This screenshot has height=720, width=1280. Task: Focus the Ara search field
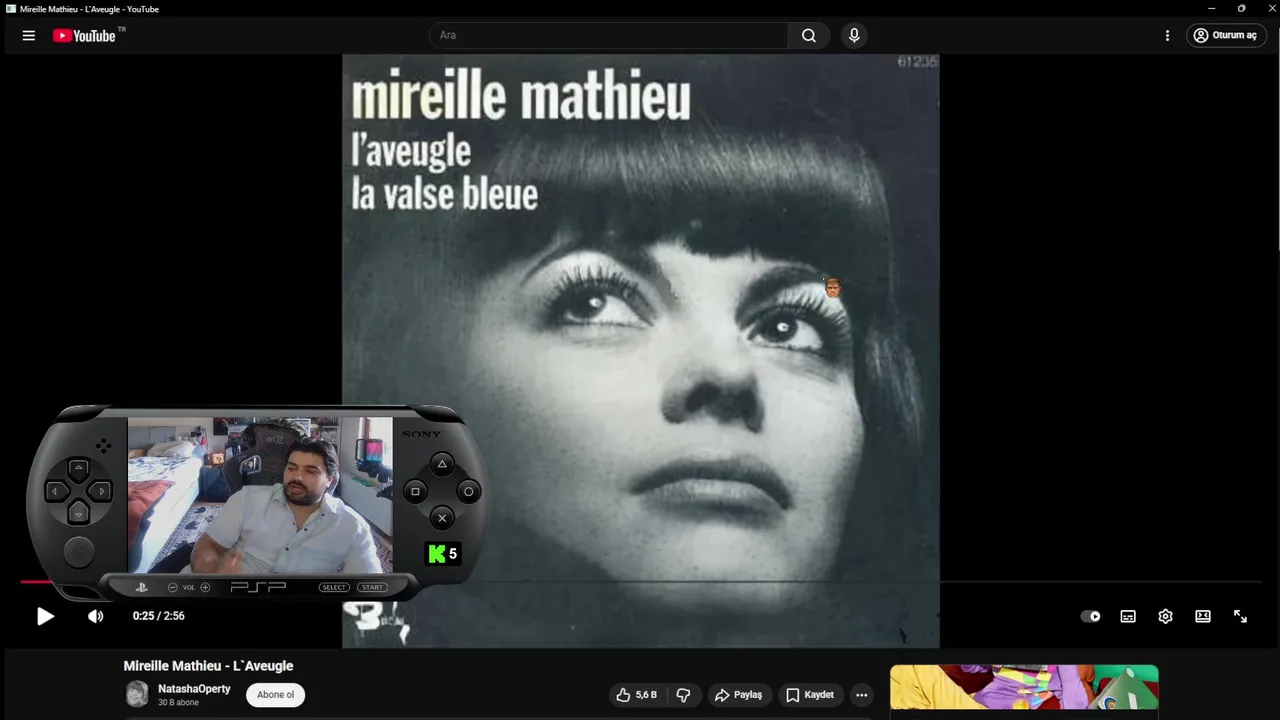pyautogui.click(x=609, y=35)
